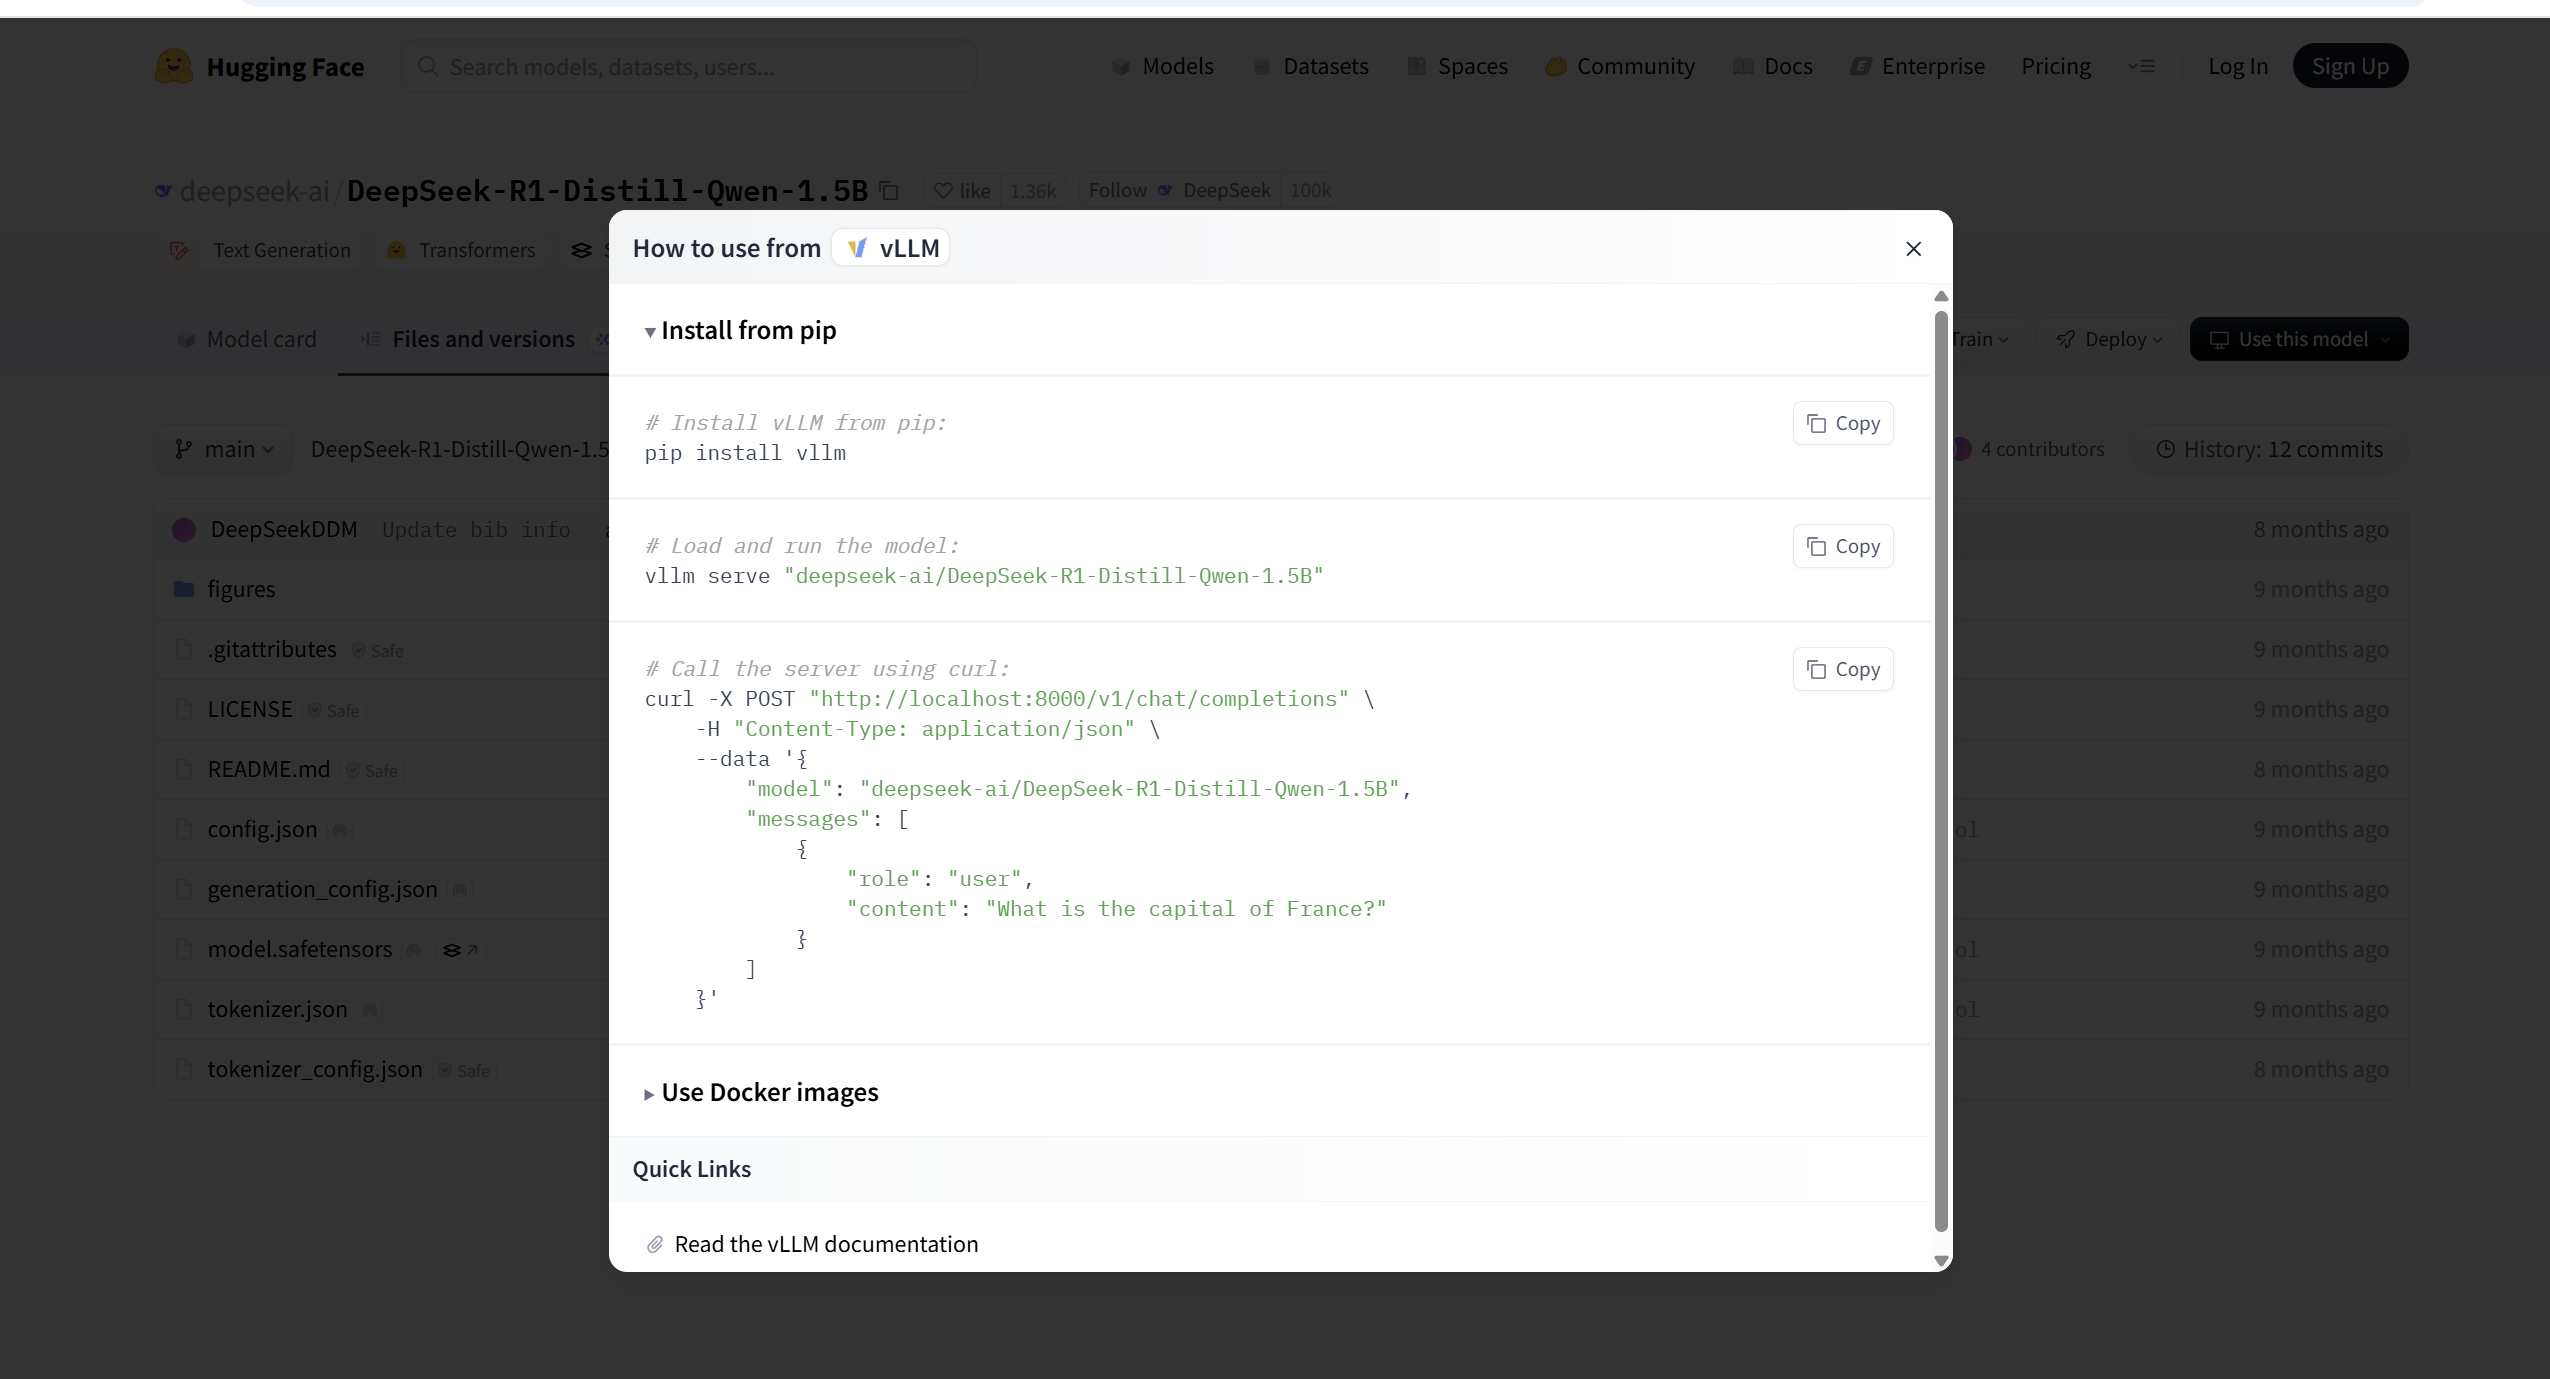
Task: Open the README.md file
Action: [269, 770]
